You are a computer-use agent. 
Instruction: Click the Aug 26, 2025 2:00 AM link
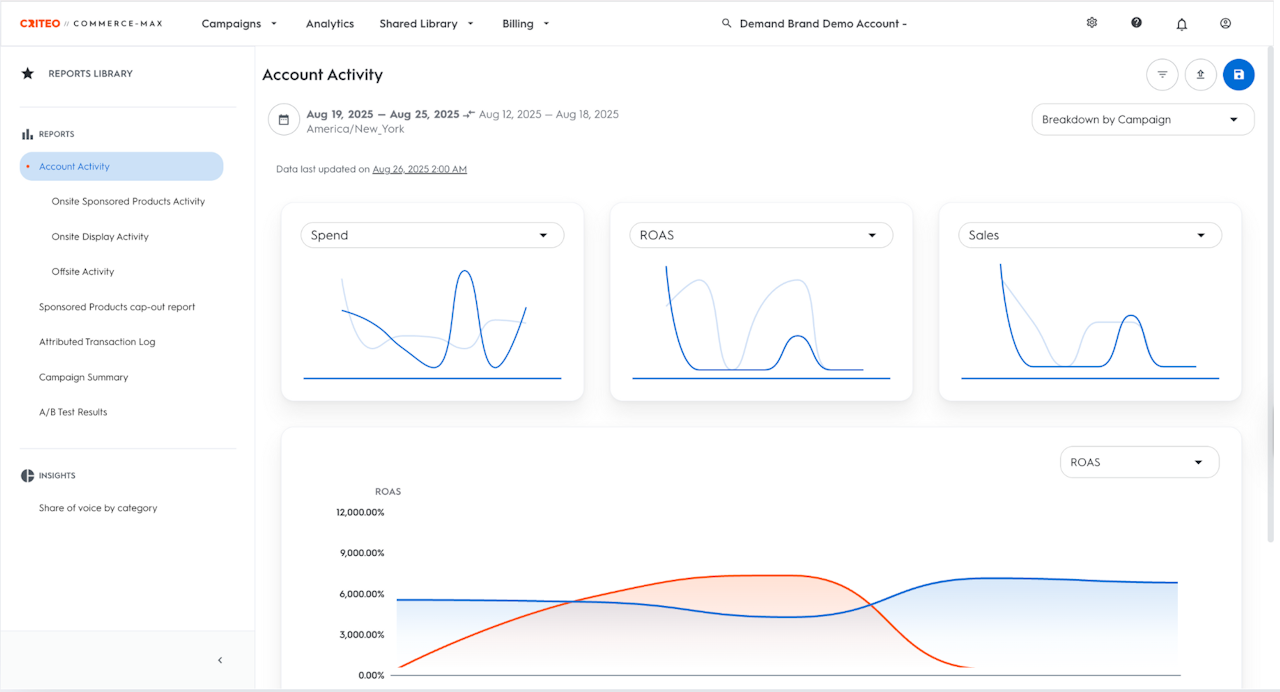[419, 170]
